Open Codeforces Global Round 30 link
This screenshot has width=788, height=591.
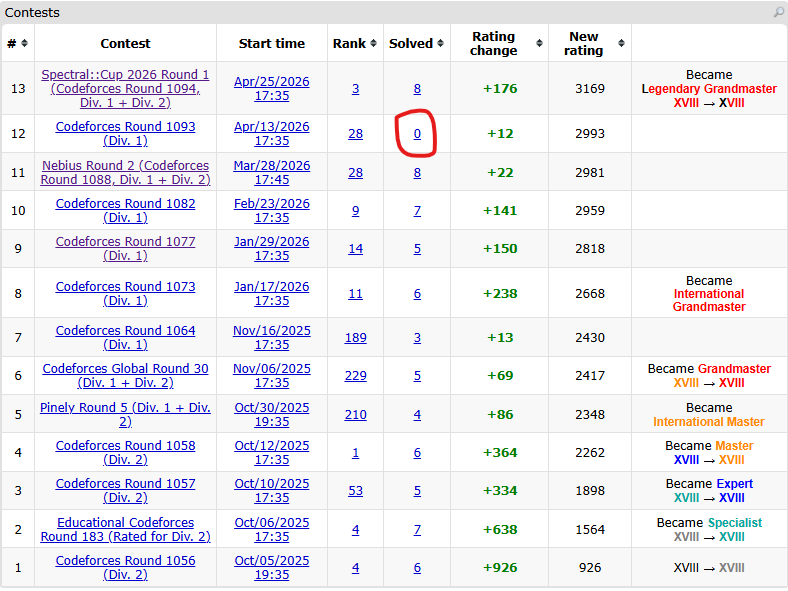tap(125, 376)
